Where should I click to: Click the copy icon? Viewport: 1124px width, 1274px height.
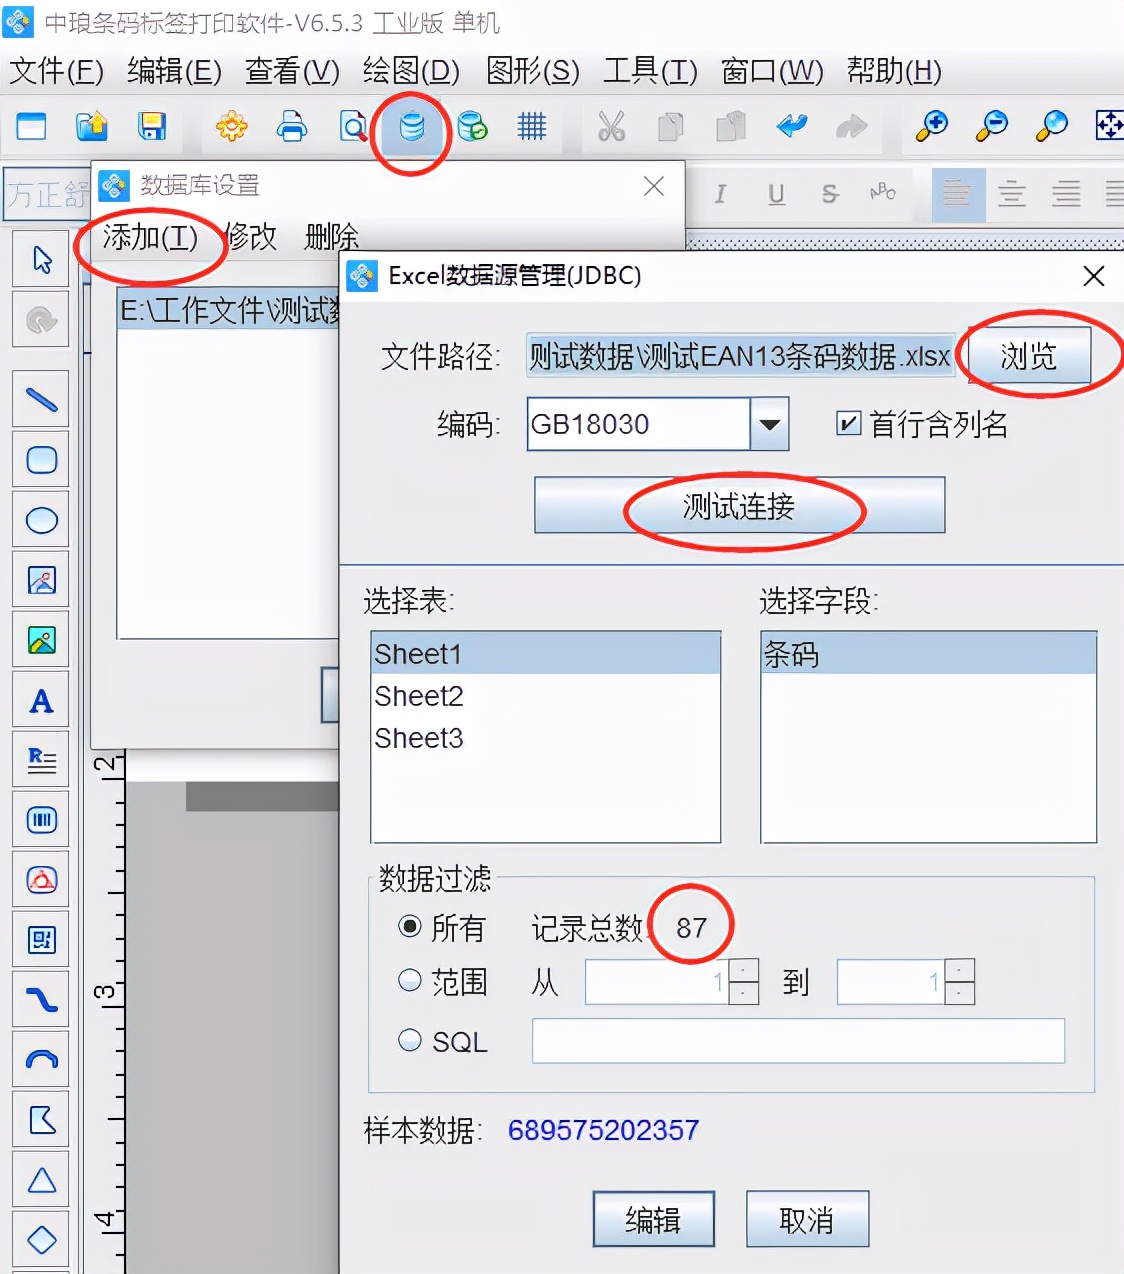tap(671, 126)
